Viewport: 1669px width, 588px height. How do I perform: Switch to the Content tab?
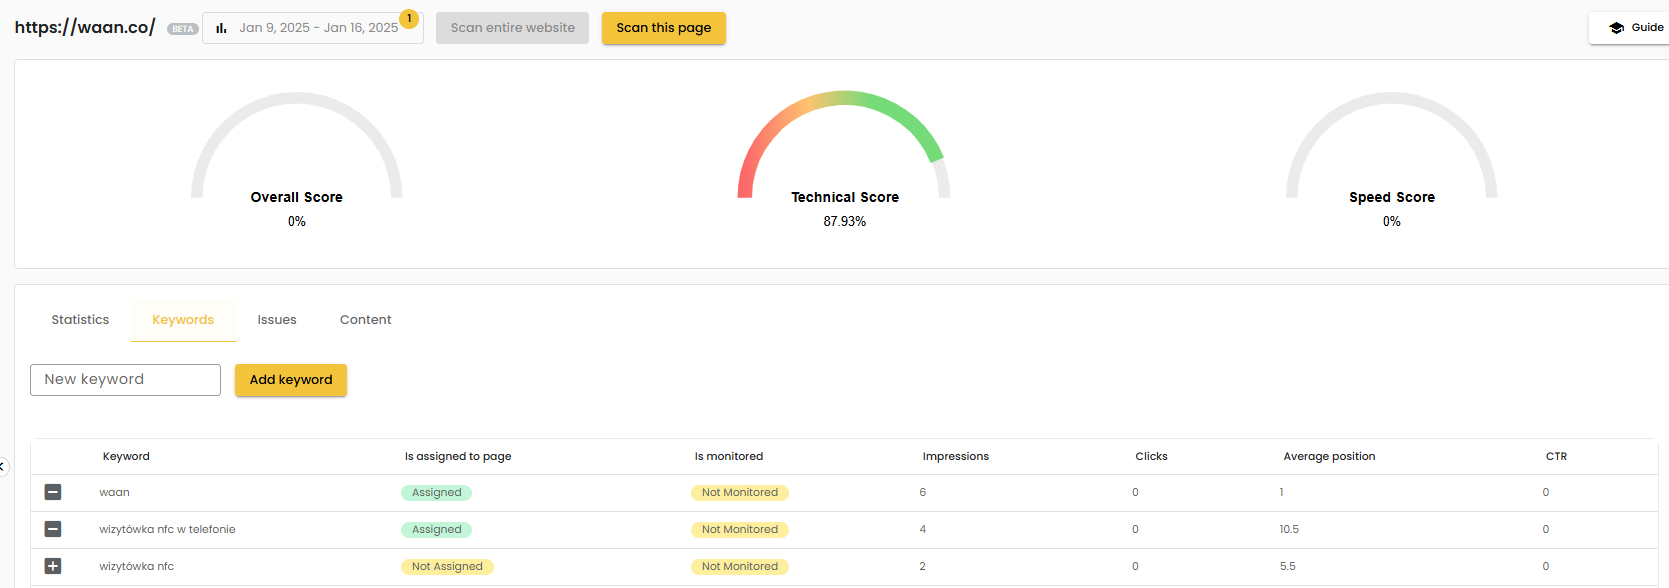(x=365, y=320)
